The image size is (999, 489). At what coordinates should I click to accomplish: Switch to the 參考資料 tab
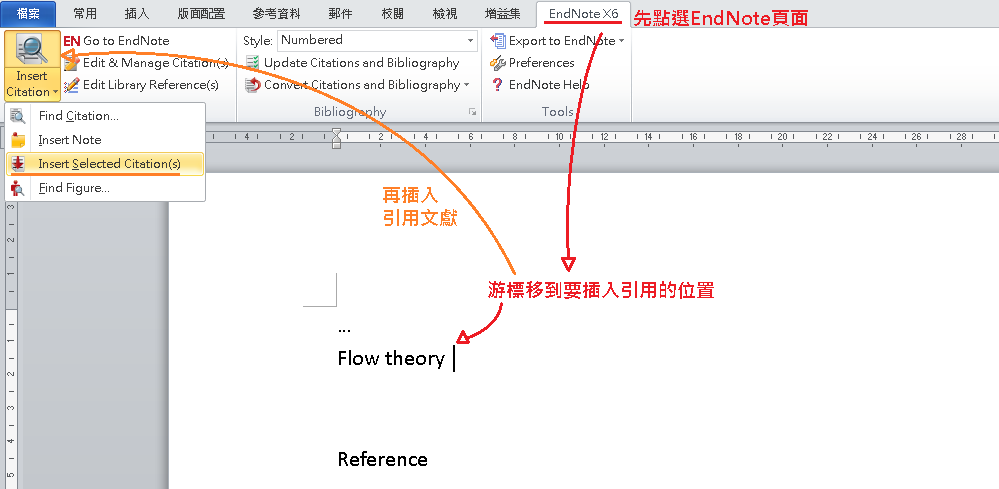277,14
